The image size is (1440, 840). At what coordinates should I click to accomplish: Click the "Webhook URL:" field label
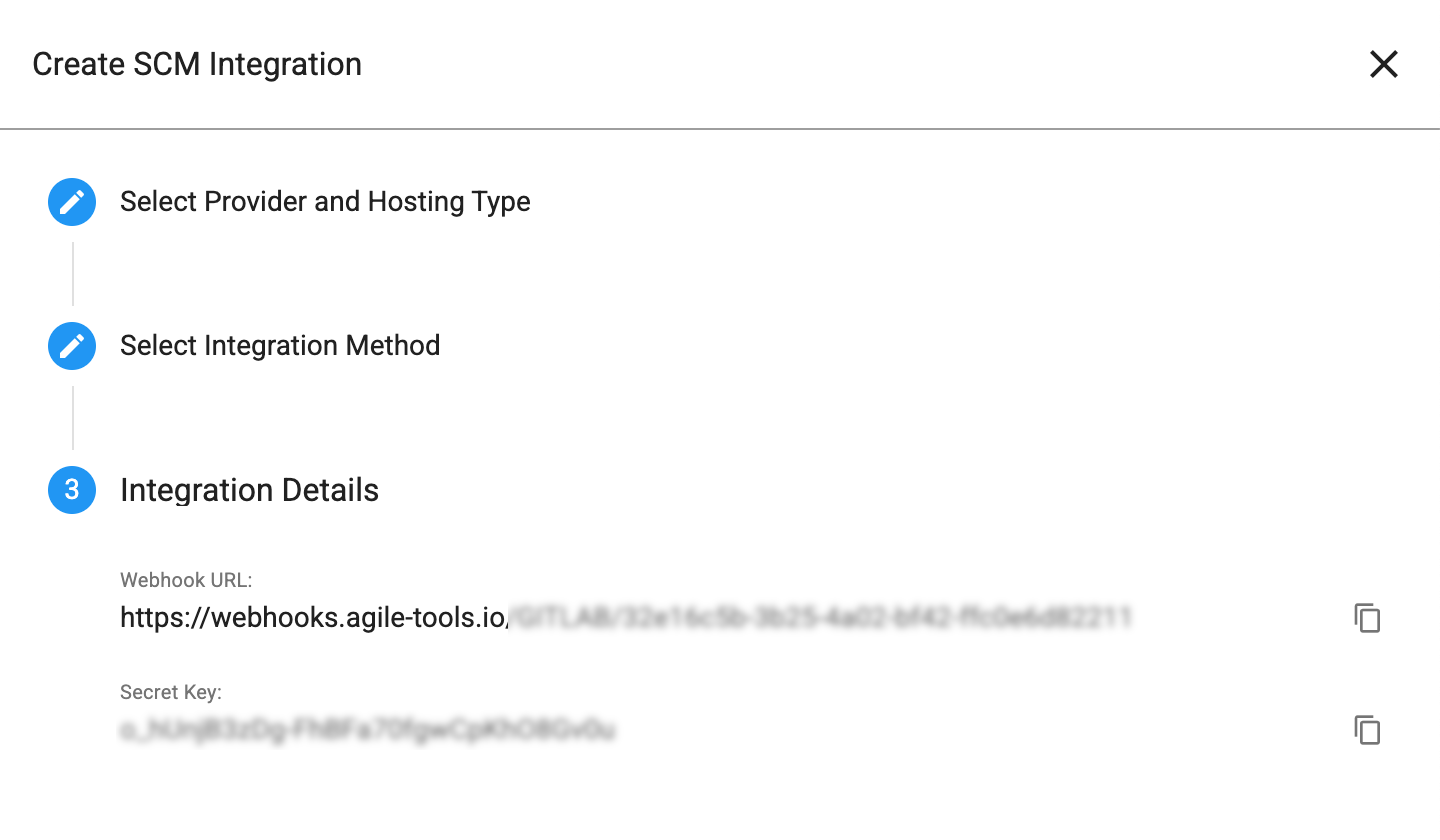pos(186,580)
